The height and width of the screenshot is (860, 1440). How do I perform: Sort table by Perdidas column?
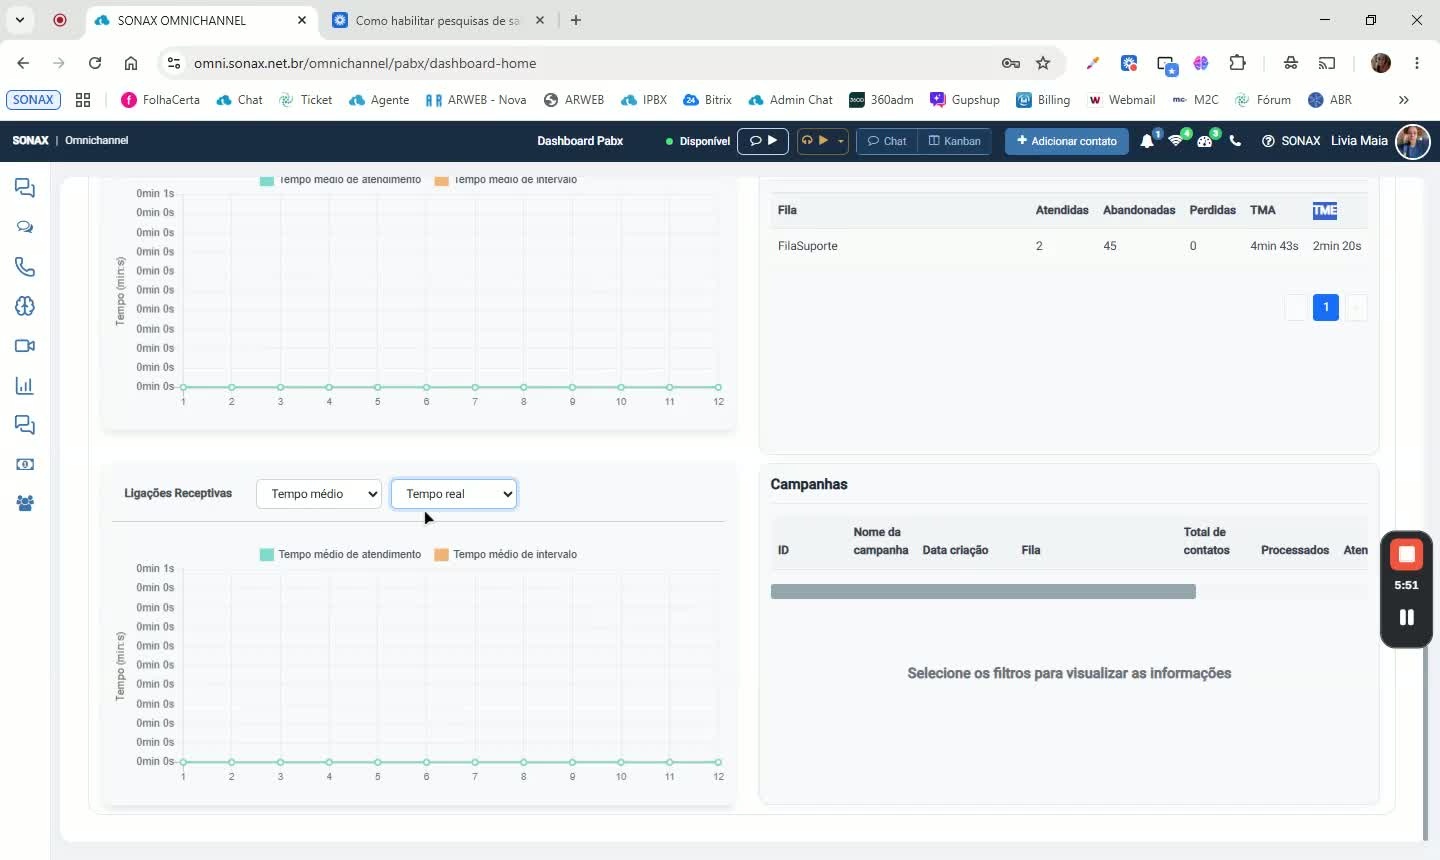(x=1213, y=210)
